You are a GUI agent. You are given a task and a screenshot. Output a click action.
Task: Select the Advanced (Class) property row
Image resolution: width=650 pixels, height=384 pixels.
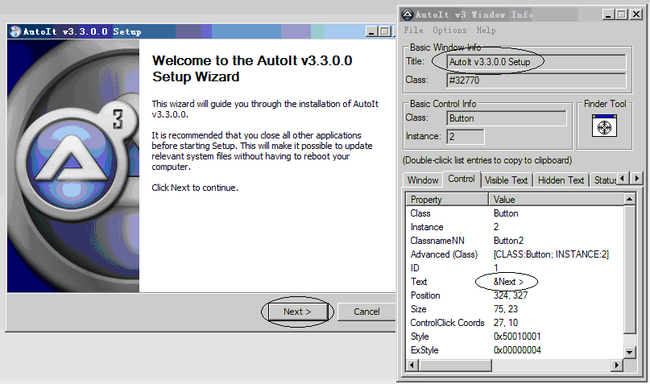[x=515, y=255]
